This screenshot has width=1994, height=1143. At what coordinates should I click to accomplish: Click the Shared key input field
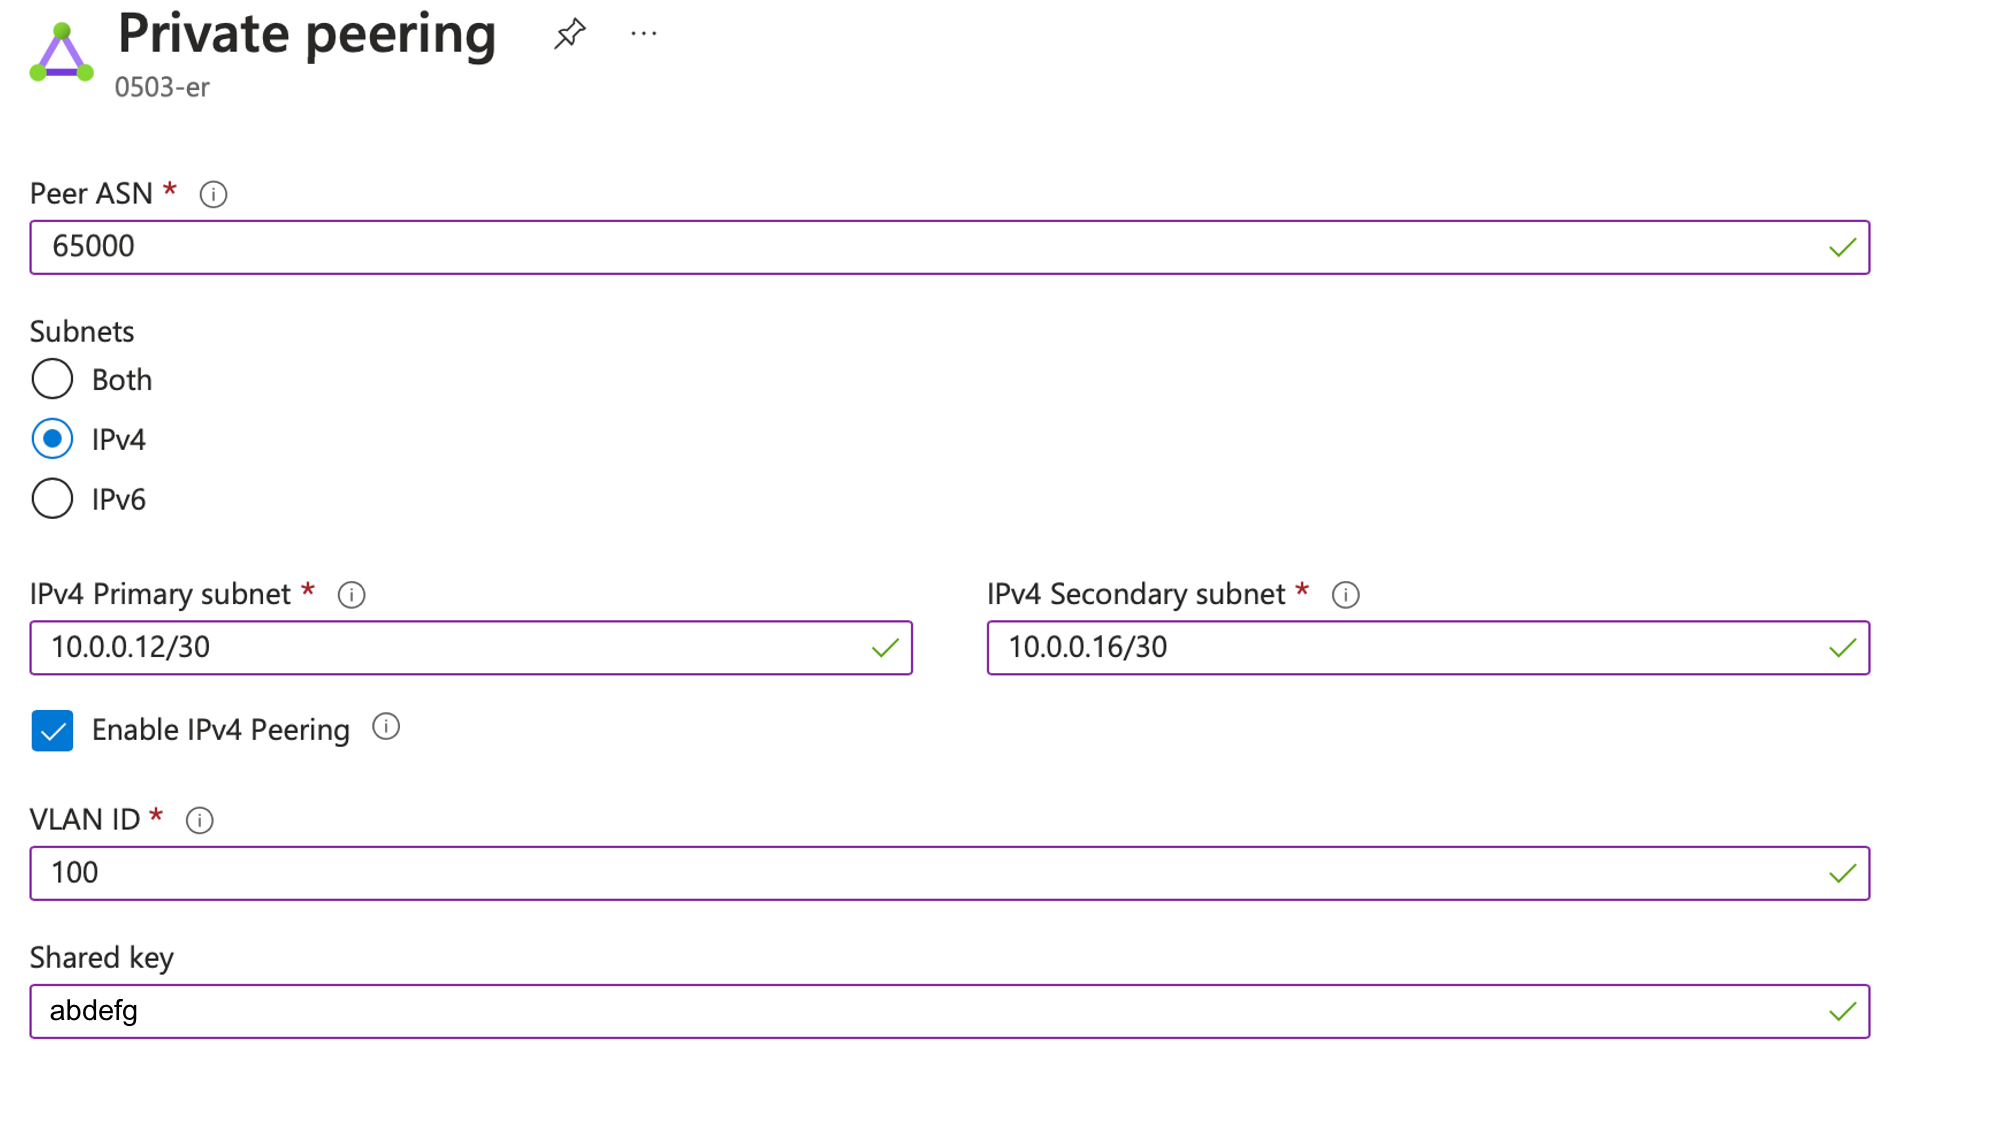point(949,1010)
